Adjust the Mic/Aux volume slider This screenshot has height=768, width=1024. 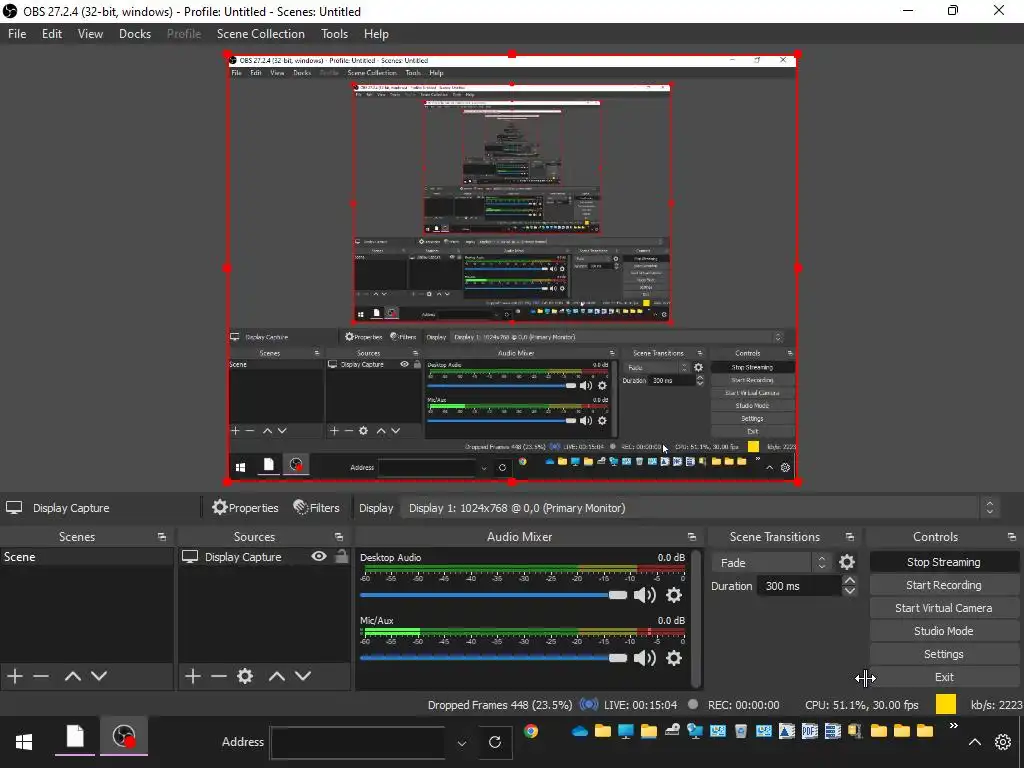pos(493,658)
